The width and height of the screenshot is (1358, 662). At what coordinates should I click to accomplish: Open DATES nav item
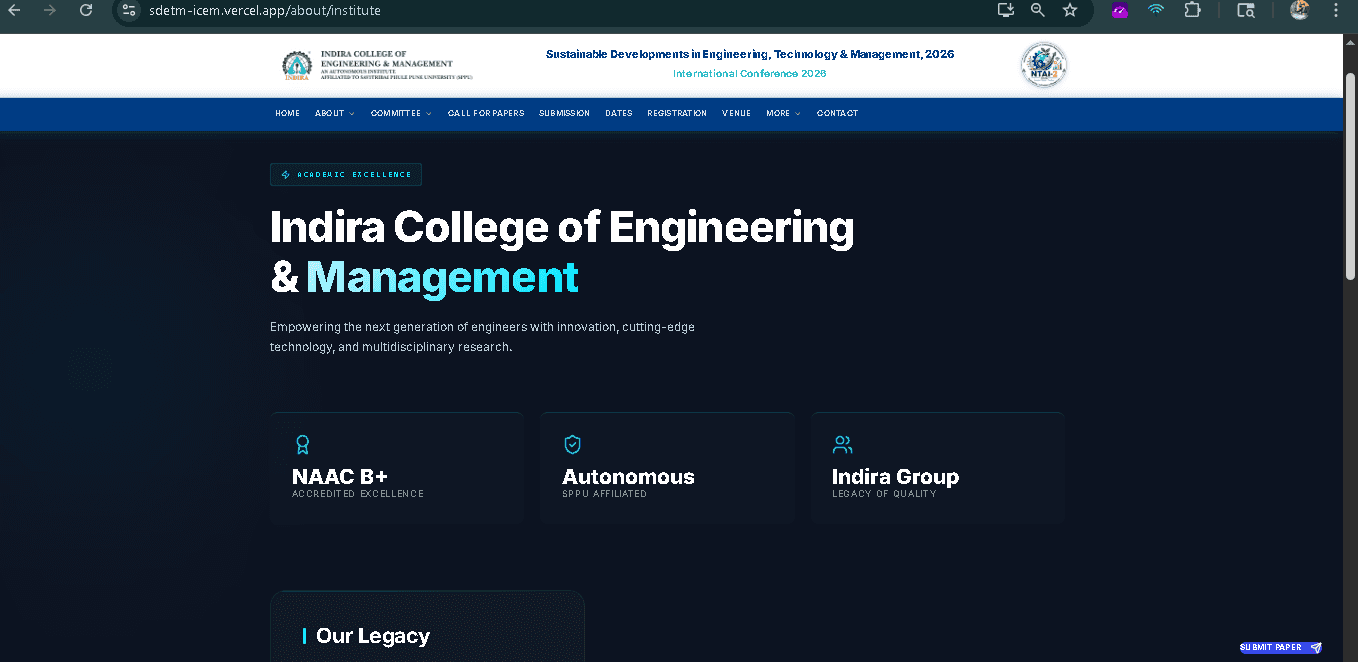[618, 114]
